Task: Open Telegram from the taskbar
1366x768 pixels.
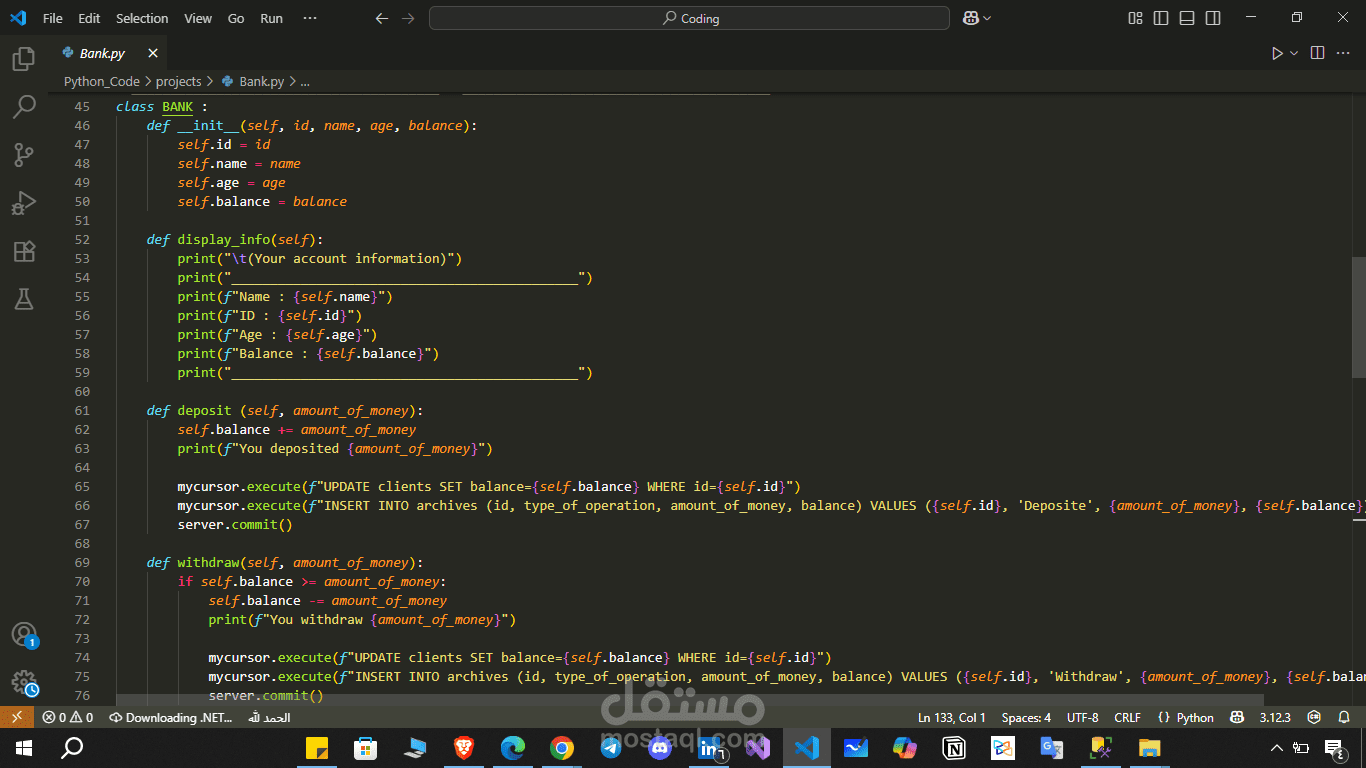Action: click(x=611, y=747)
